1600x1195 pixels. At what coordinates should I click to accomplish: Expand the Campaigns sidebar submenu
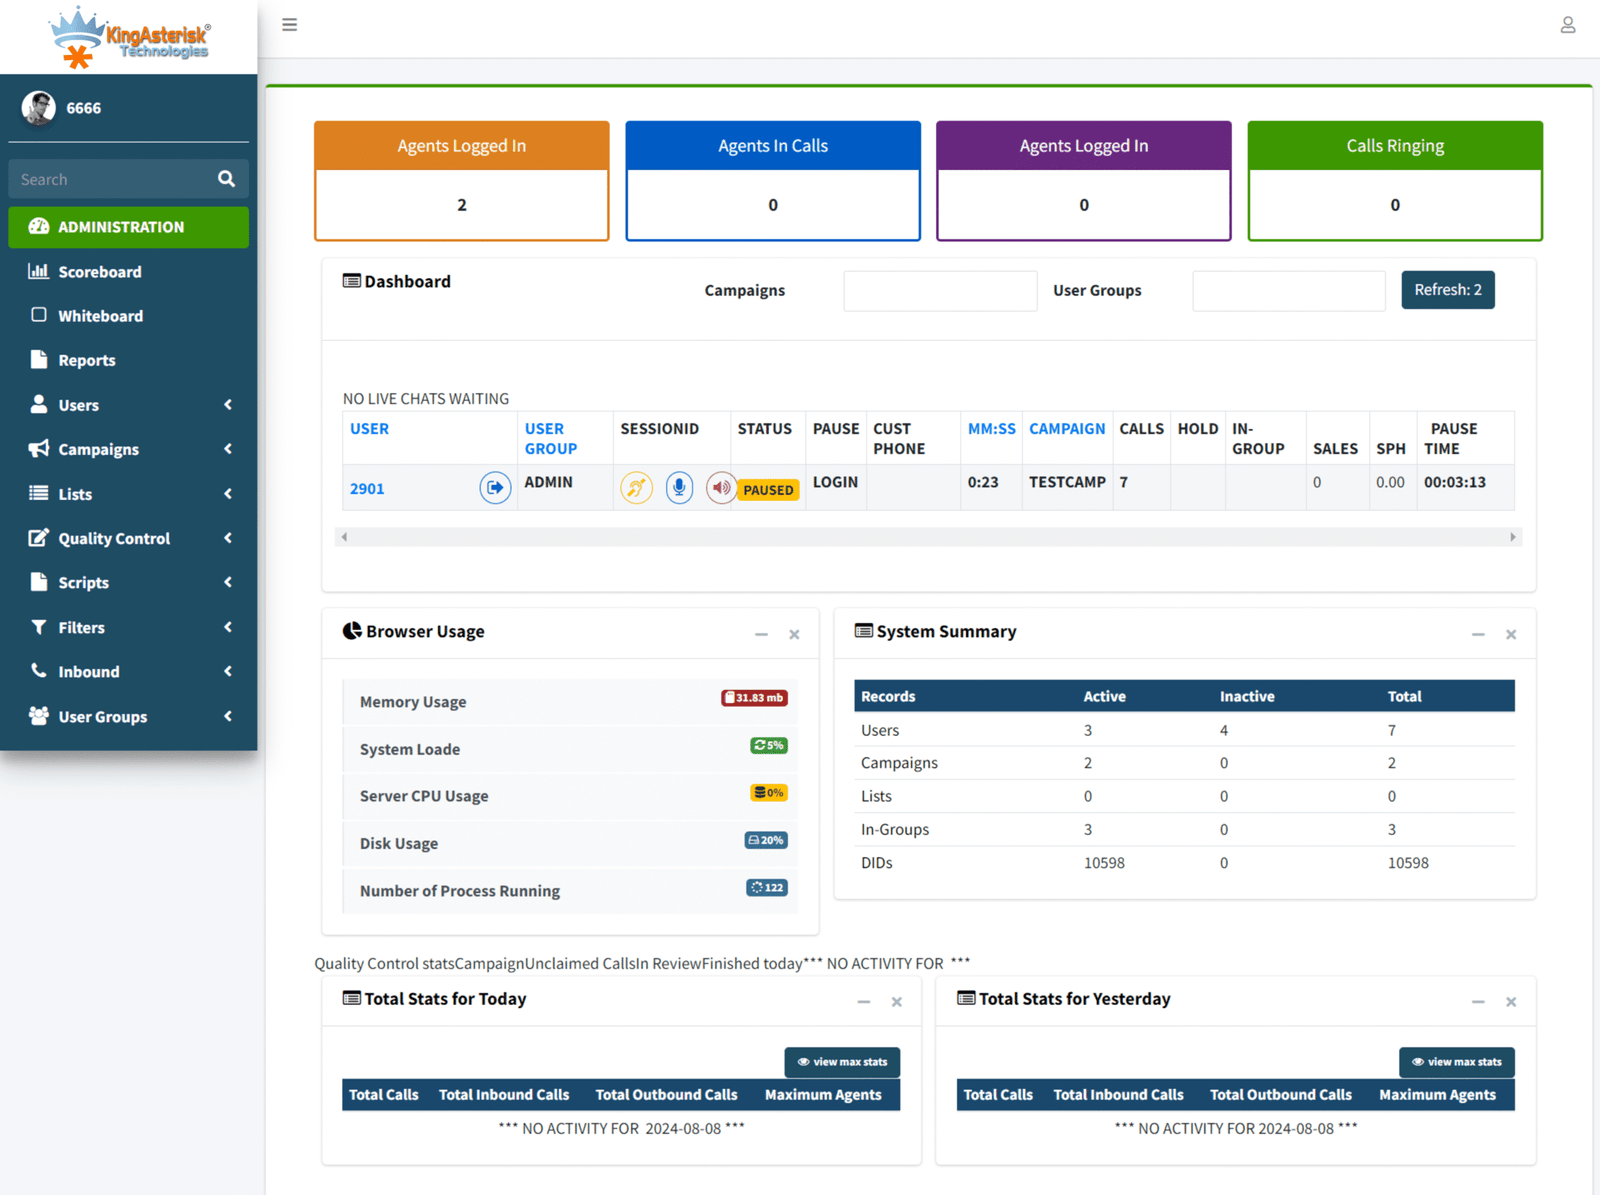point(128,449)
